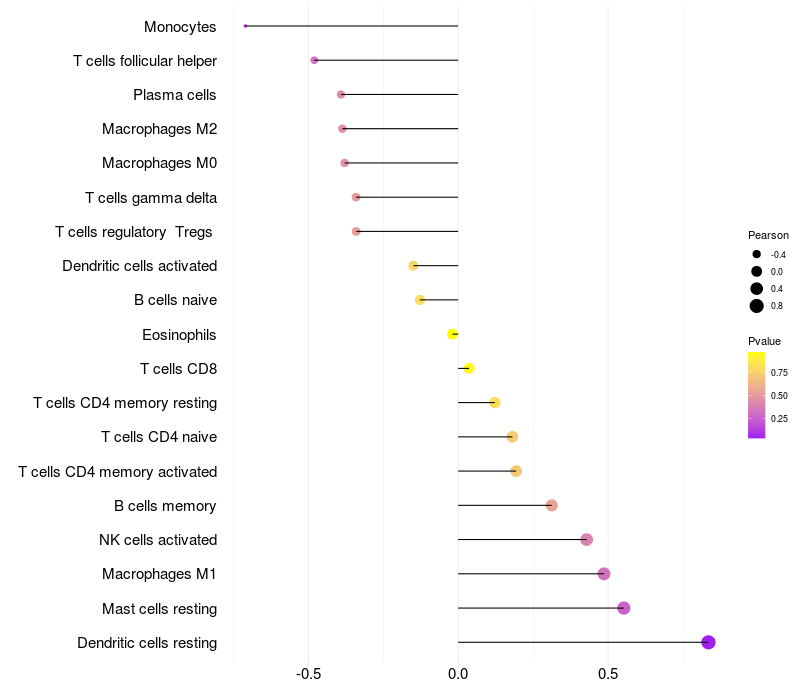Select the B cells memory data point
The height and width of the screenshot is (700, 800).
(x=552, y=506)
